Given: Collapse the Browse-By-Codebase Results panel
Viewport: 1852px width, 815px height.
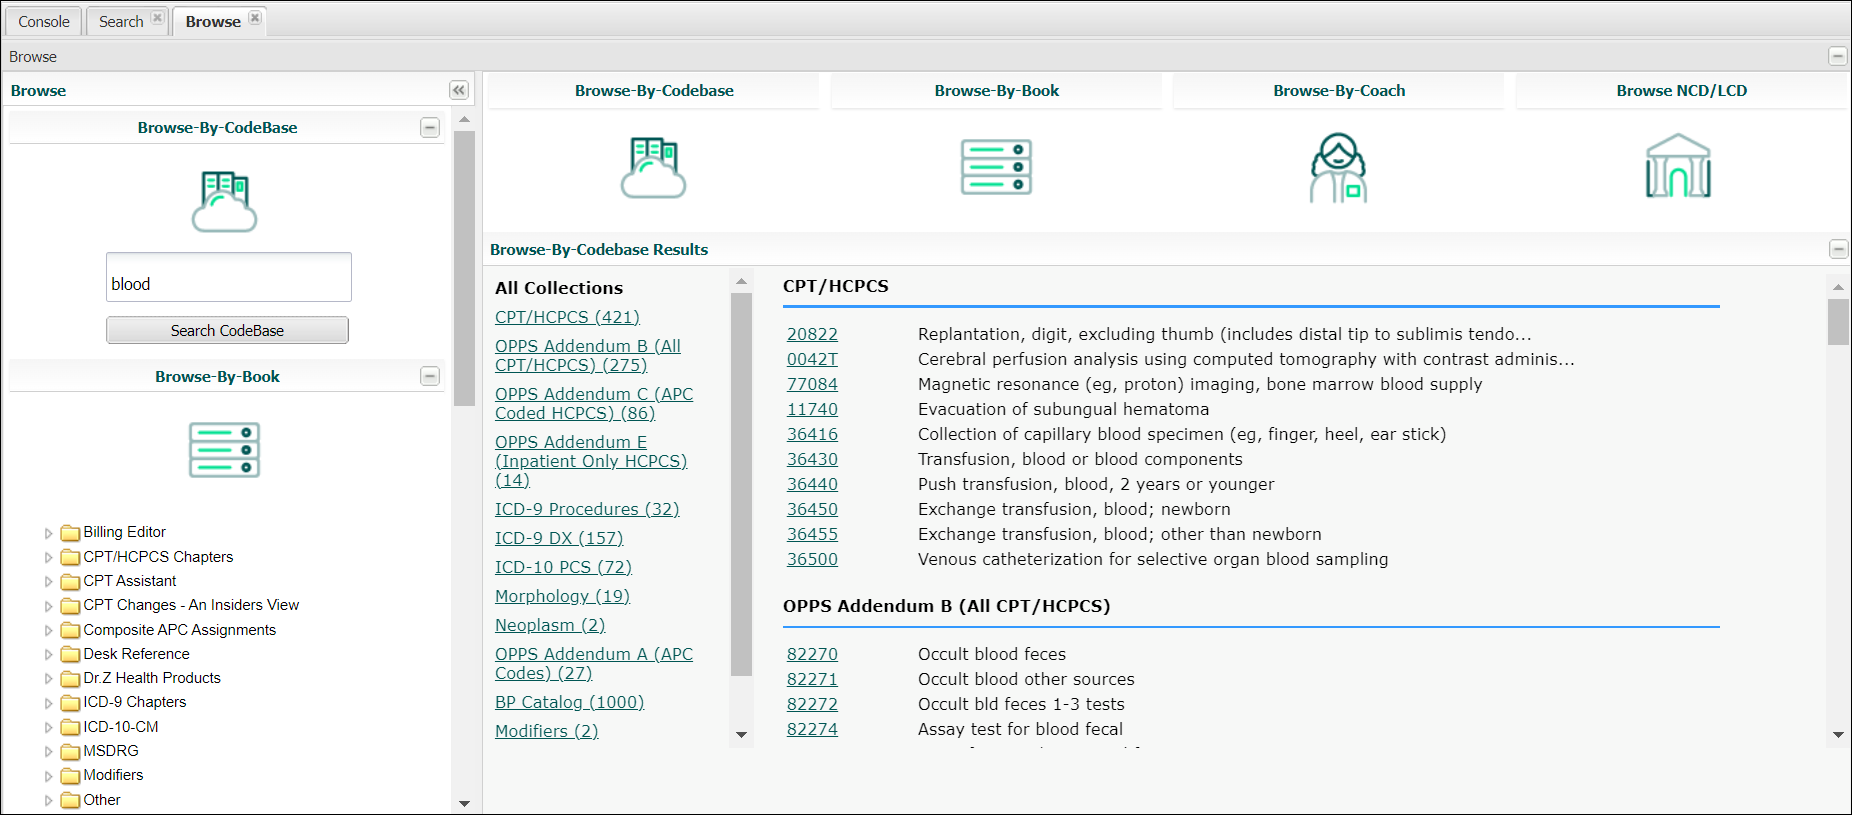Looking at the screenshot, I should point(1838,249).
